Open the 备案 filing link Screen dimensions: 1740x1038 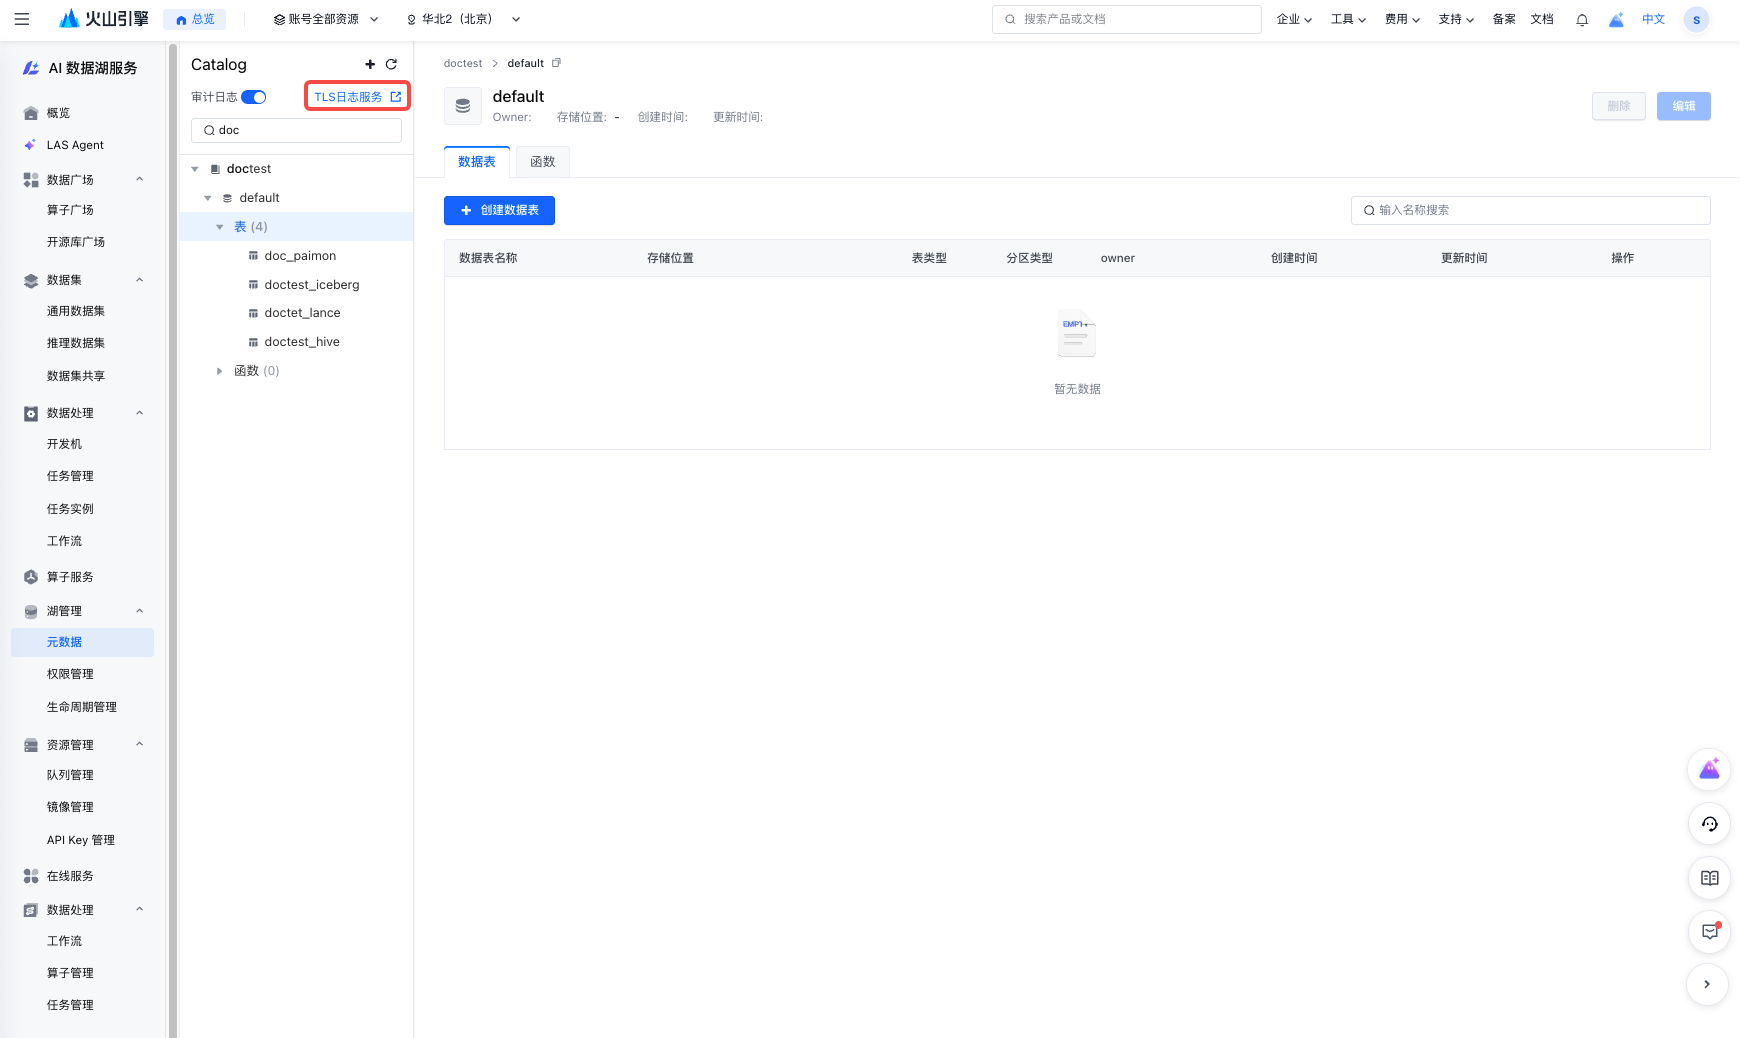[1504, 19]
